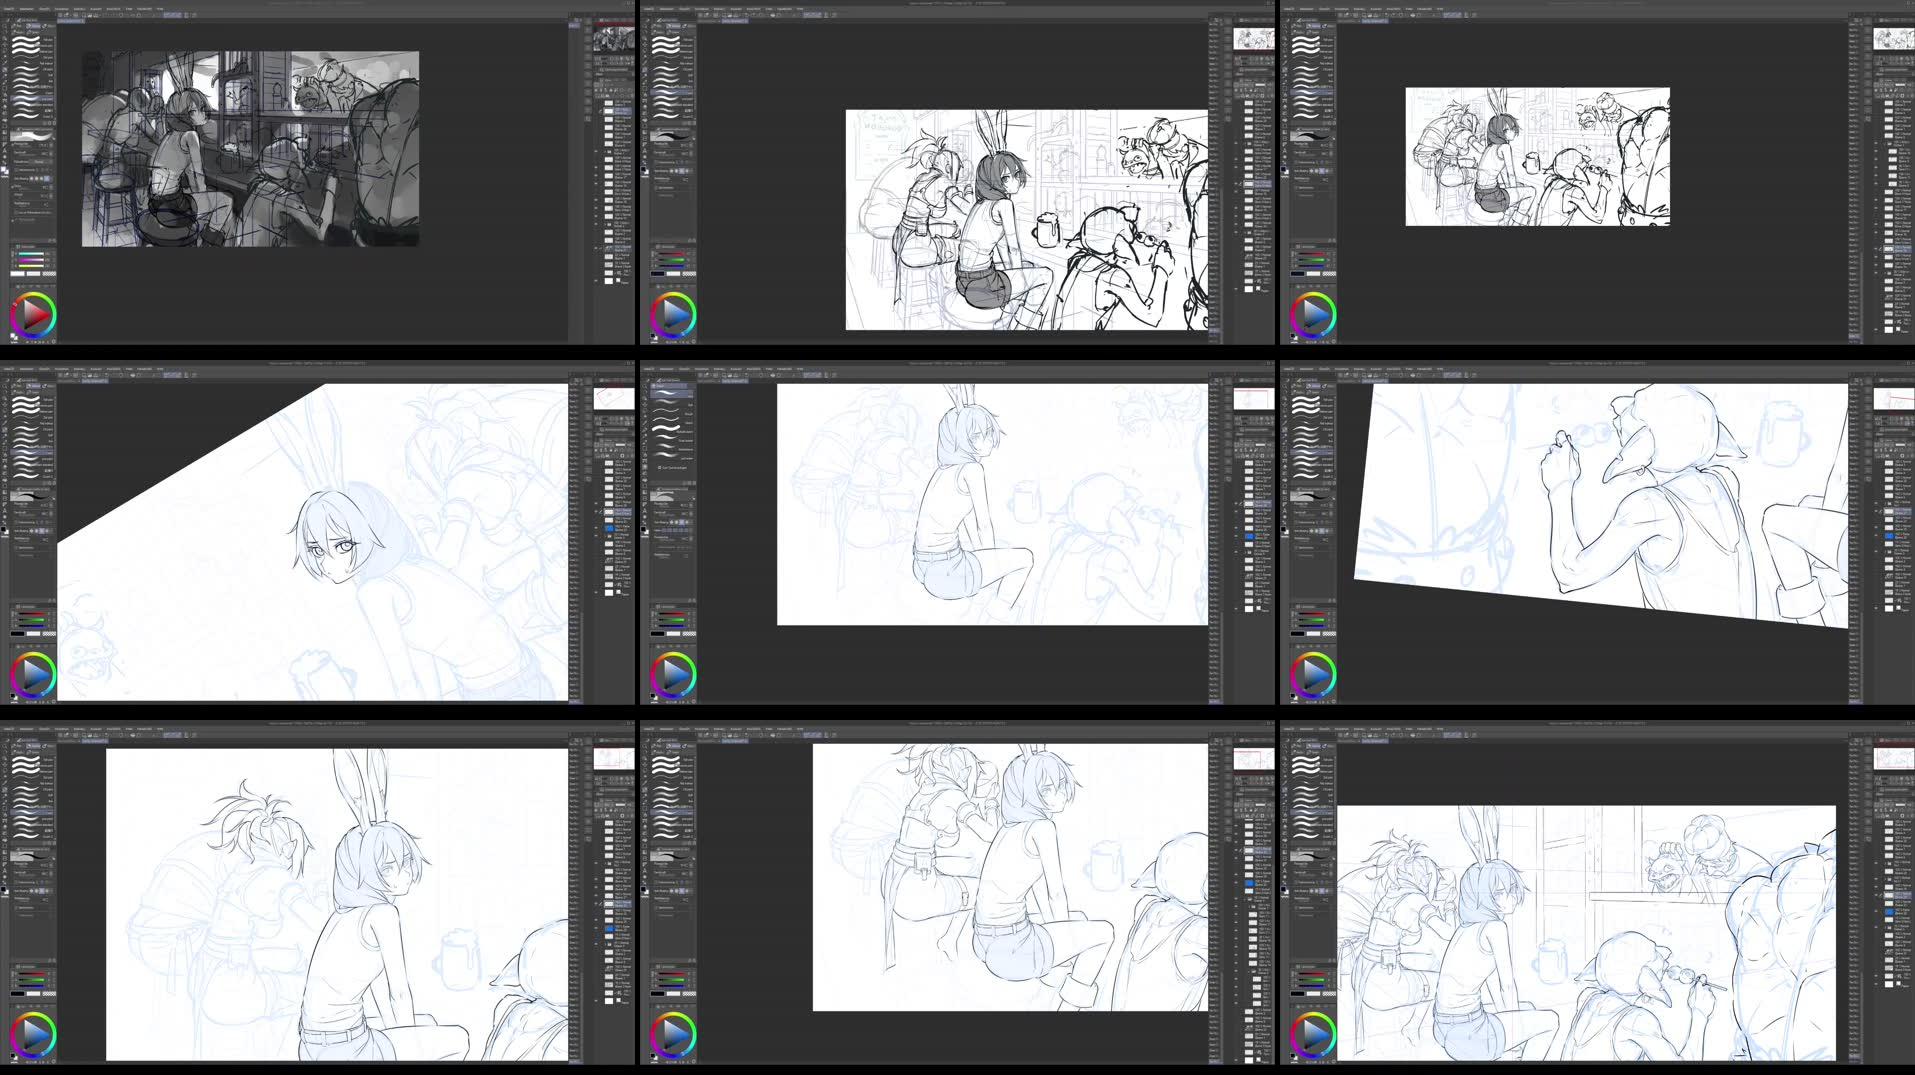Open the Filter menu in lone bunny girl panel

point(769,369)
